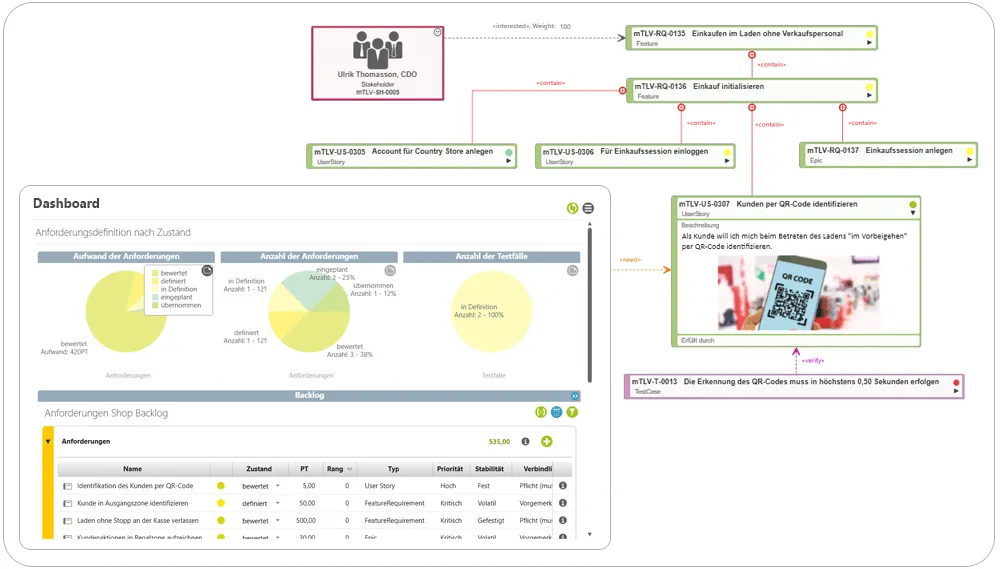
Task: Click legend icon on Aufwand der Anforderungen chart
Action: [x=207, y=271]
